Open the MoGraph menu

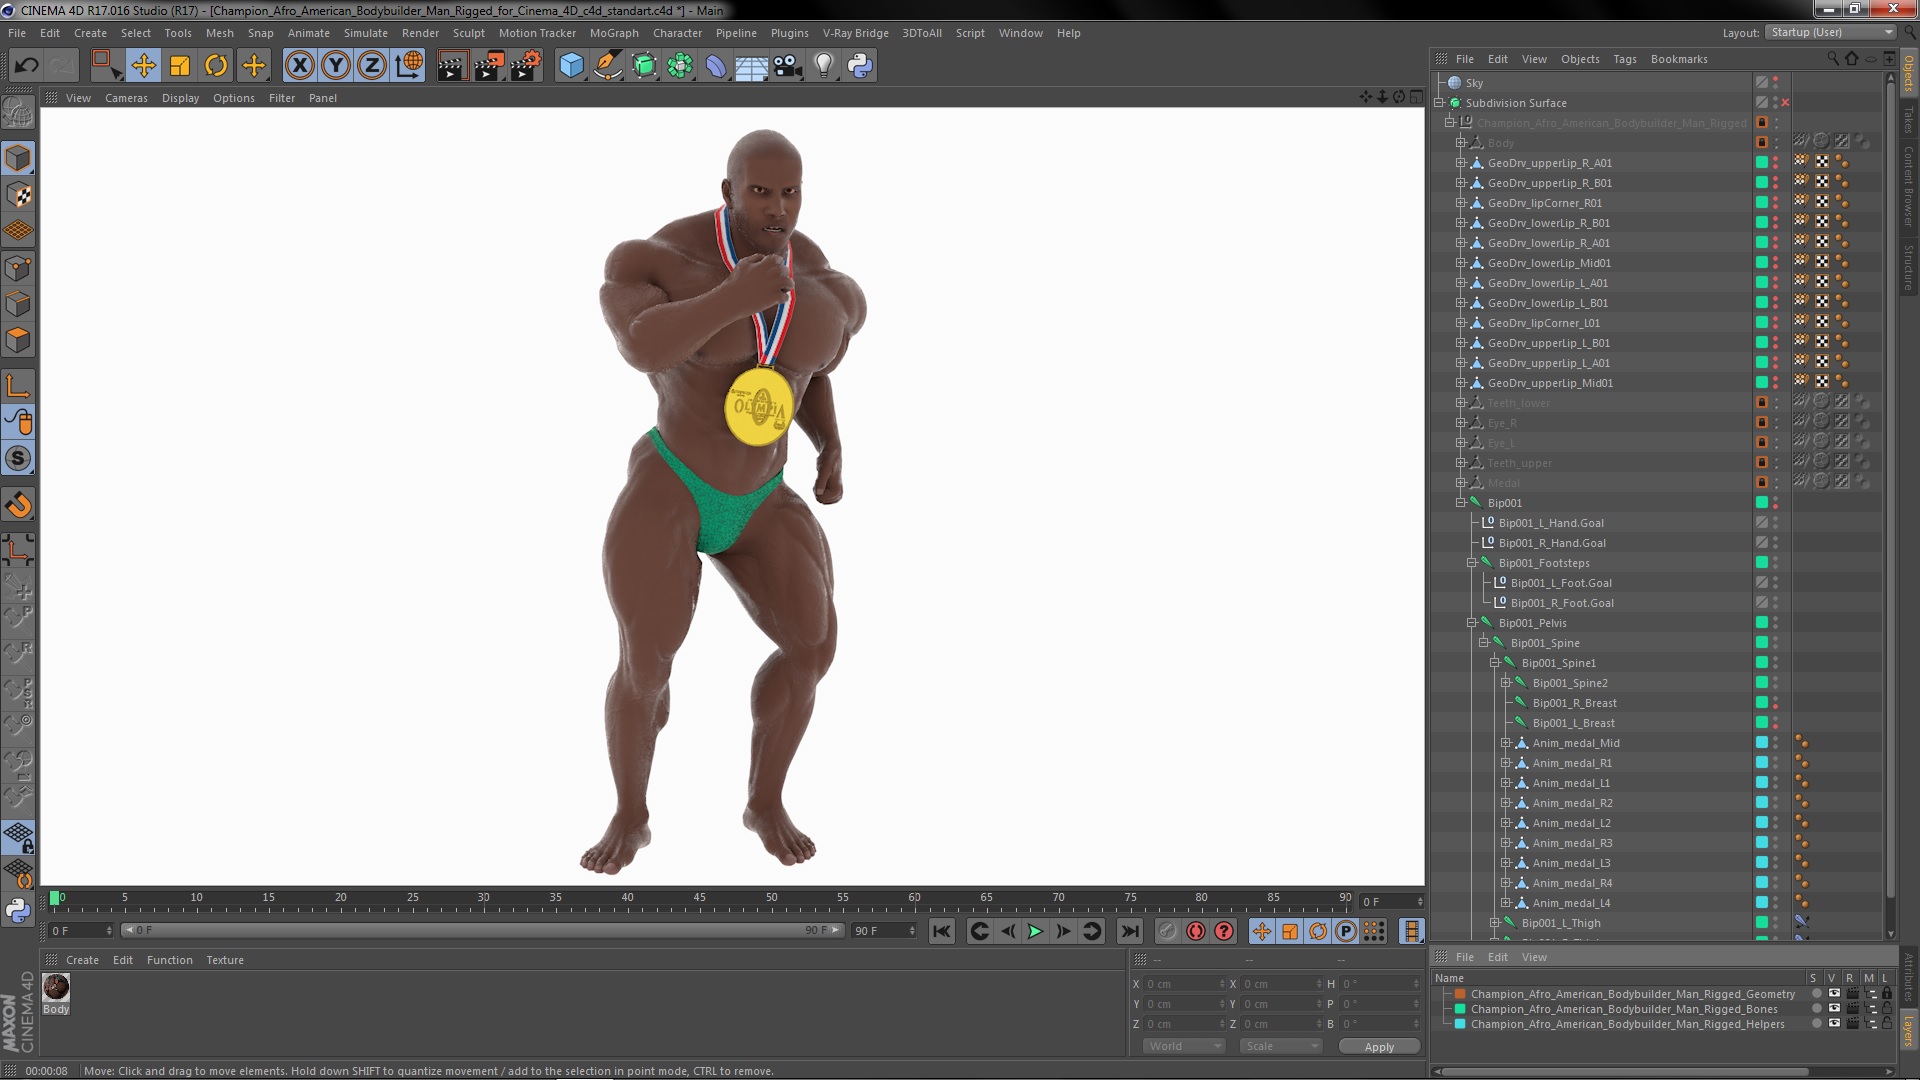tap(614, 33)
